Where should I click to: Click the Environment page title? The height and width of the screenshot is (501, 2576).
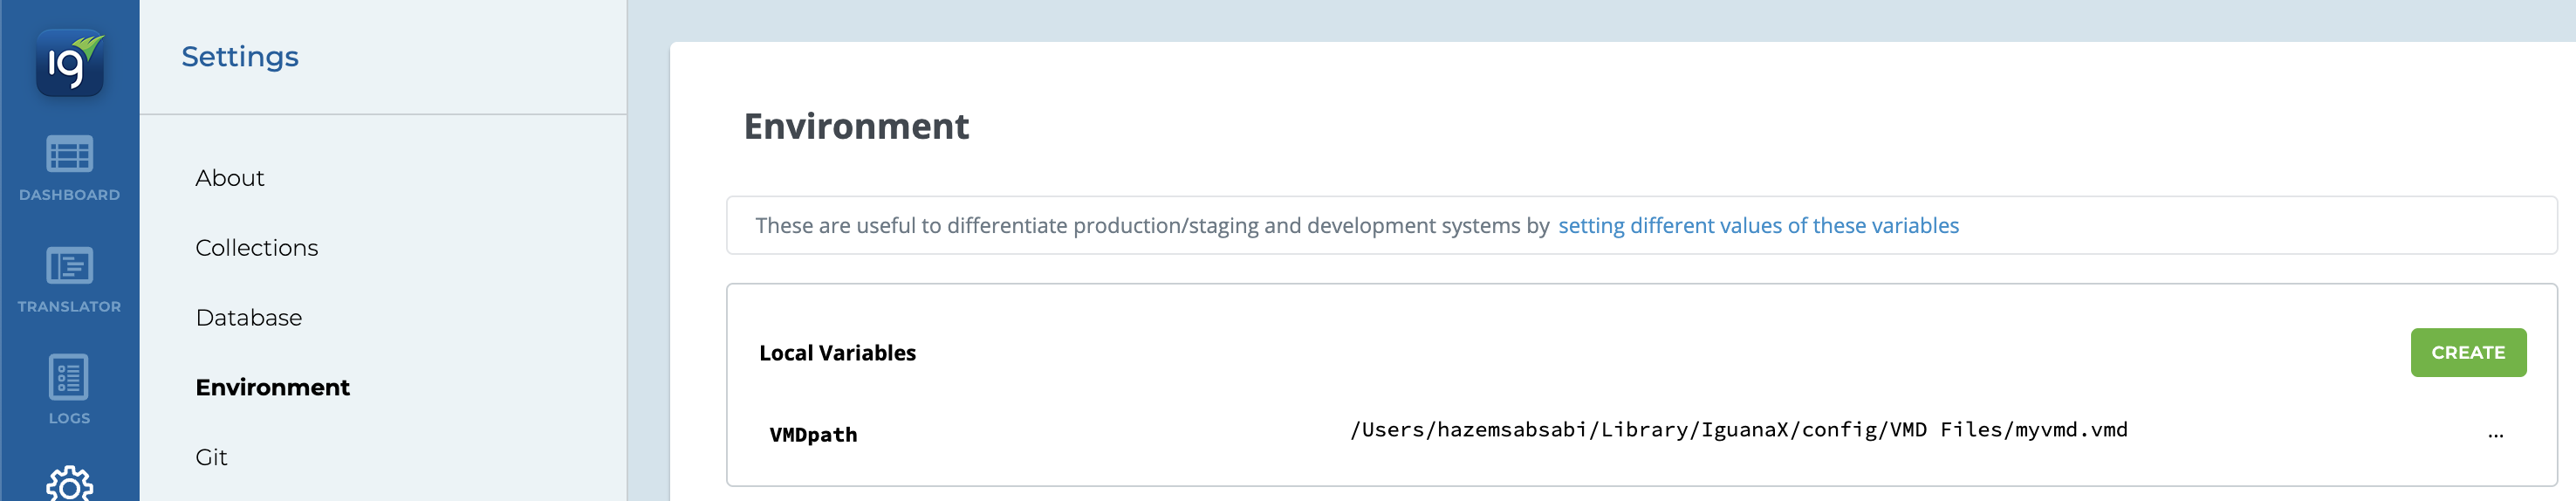[x=856, y=126]
